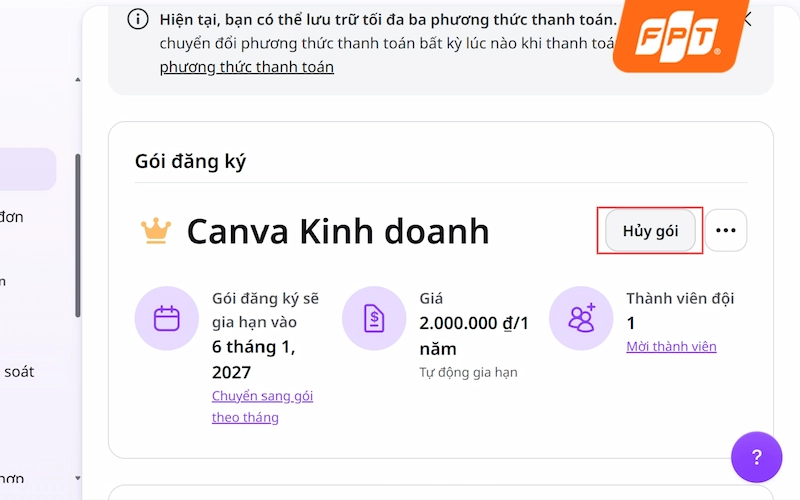The image size is (800, 500).
Task: Click the Canva Kinh doanh plan title
Action: (x=338, y=231)
